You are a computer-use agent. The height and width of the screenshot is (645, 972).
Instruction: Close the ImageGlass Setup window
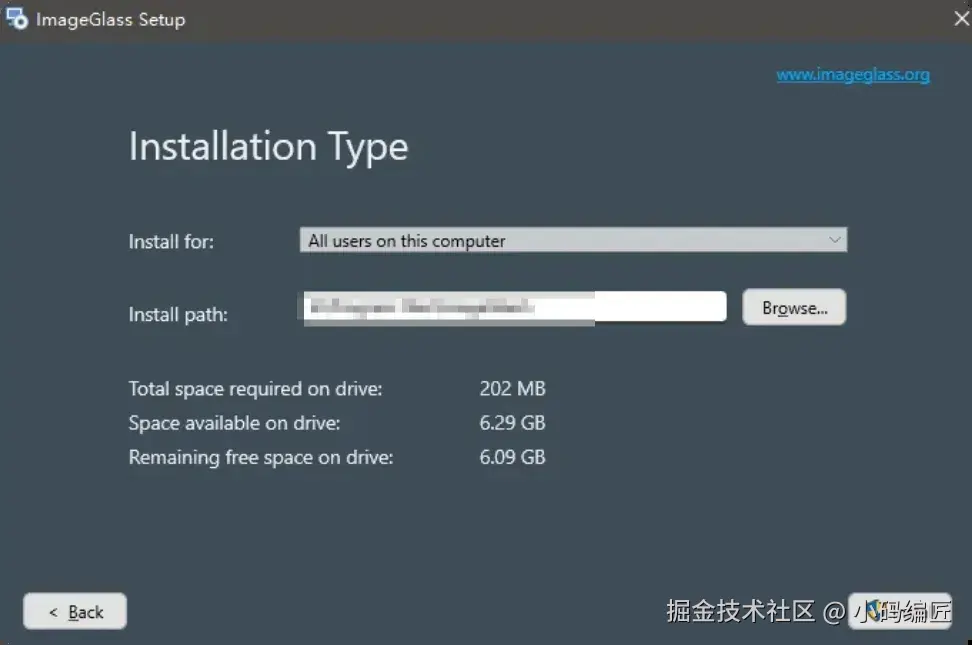coord(961,19)
